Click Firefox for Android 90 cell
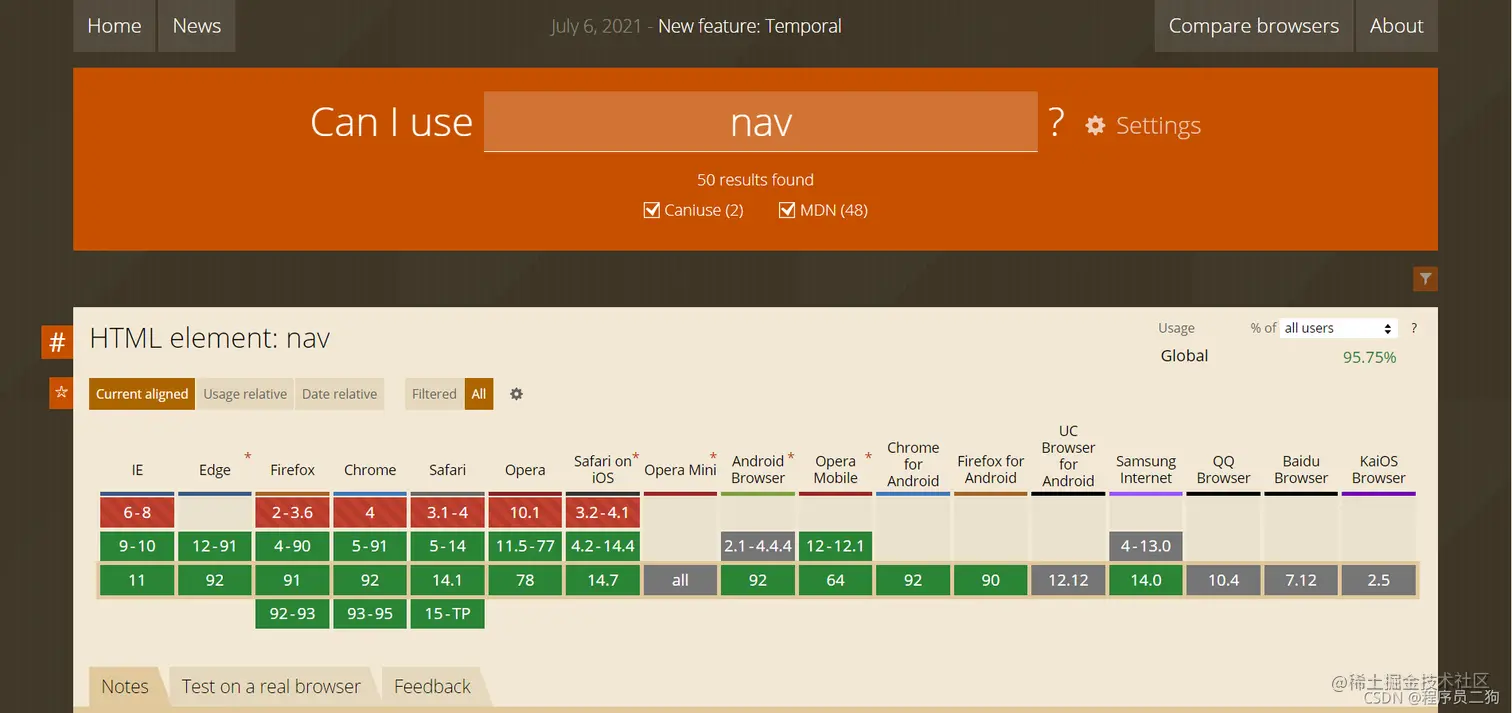Screen dimensions: 1512x713 (991, 580)
